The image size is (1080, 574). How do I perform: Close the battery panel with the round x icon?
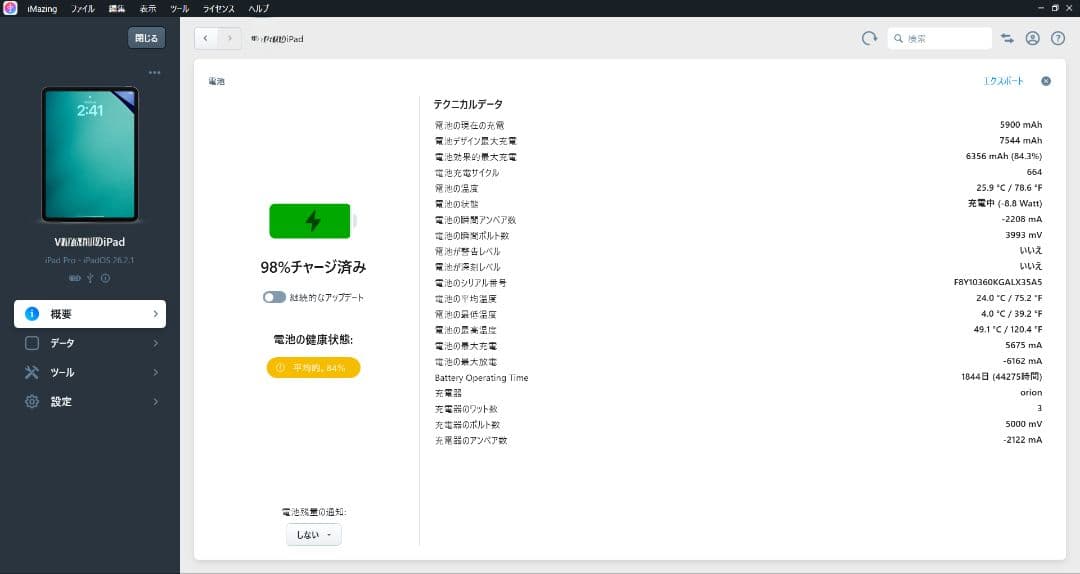click(1046, 81)
